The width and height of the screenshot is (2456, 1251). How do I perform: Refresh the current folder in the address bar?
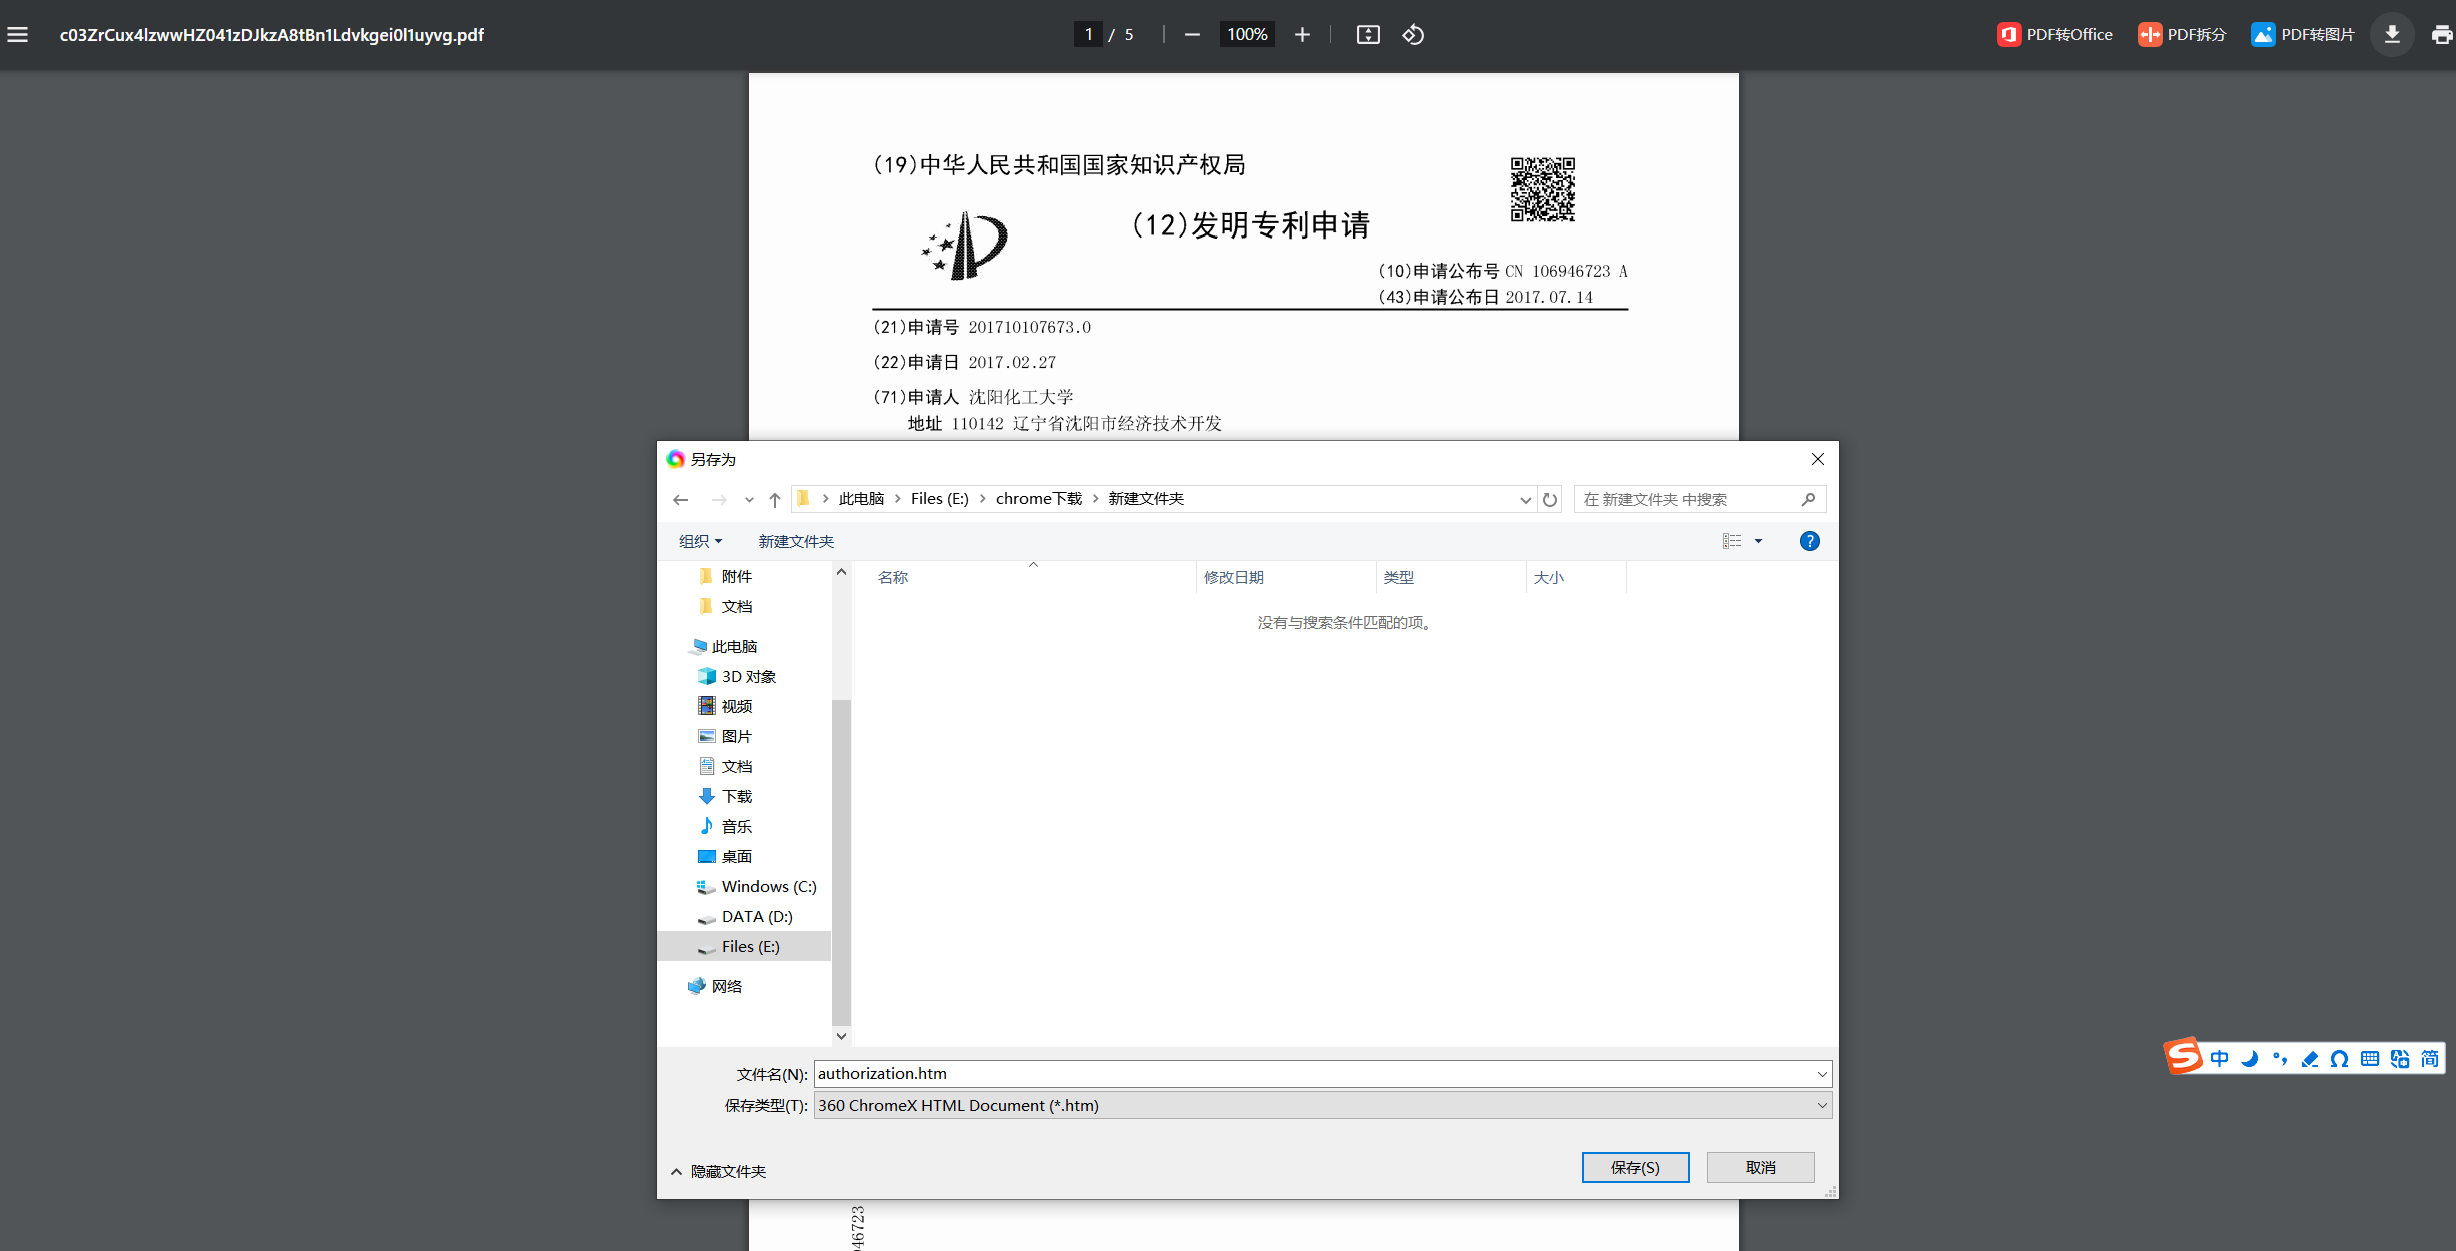1551,499
